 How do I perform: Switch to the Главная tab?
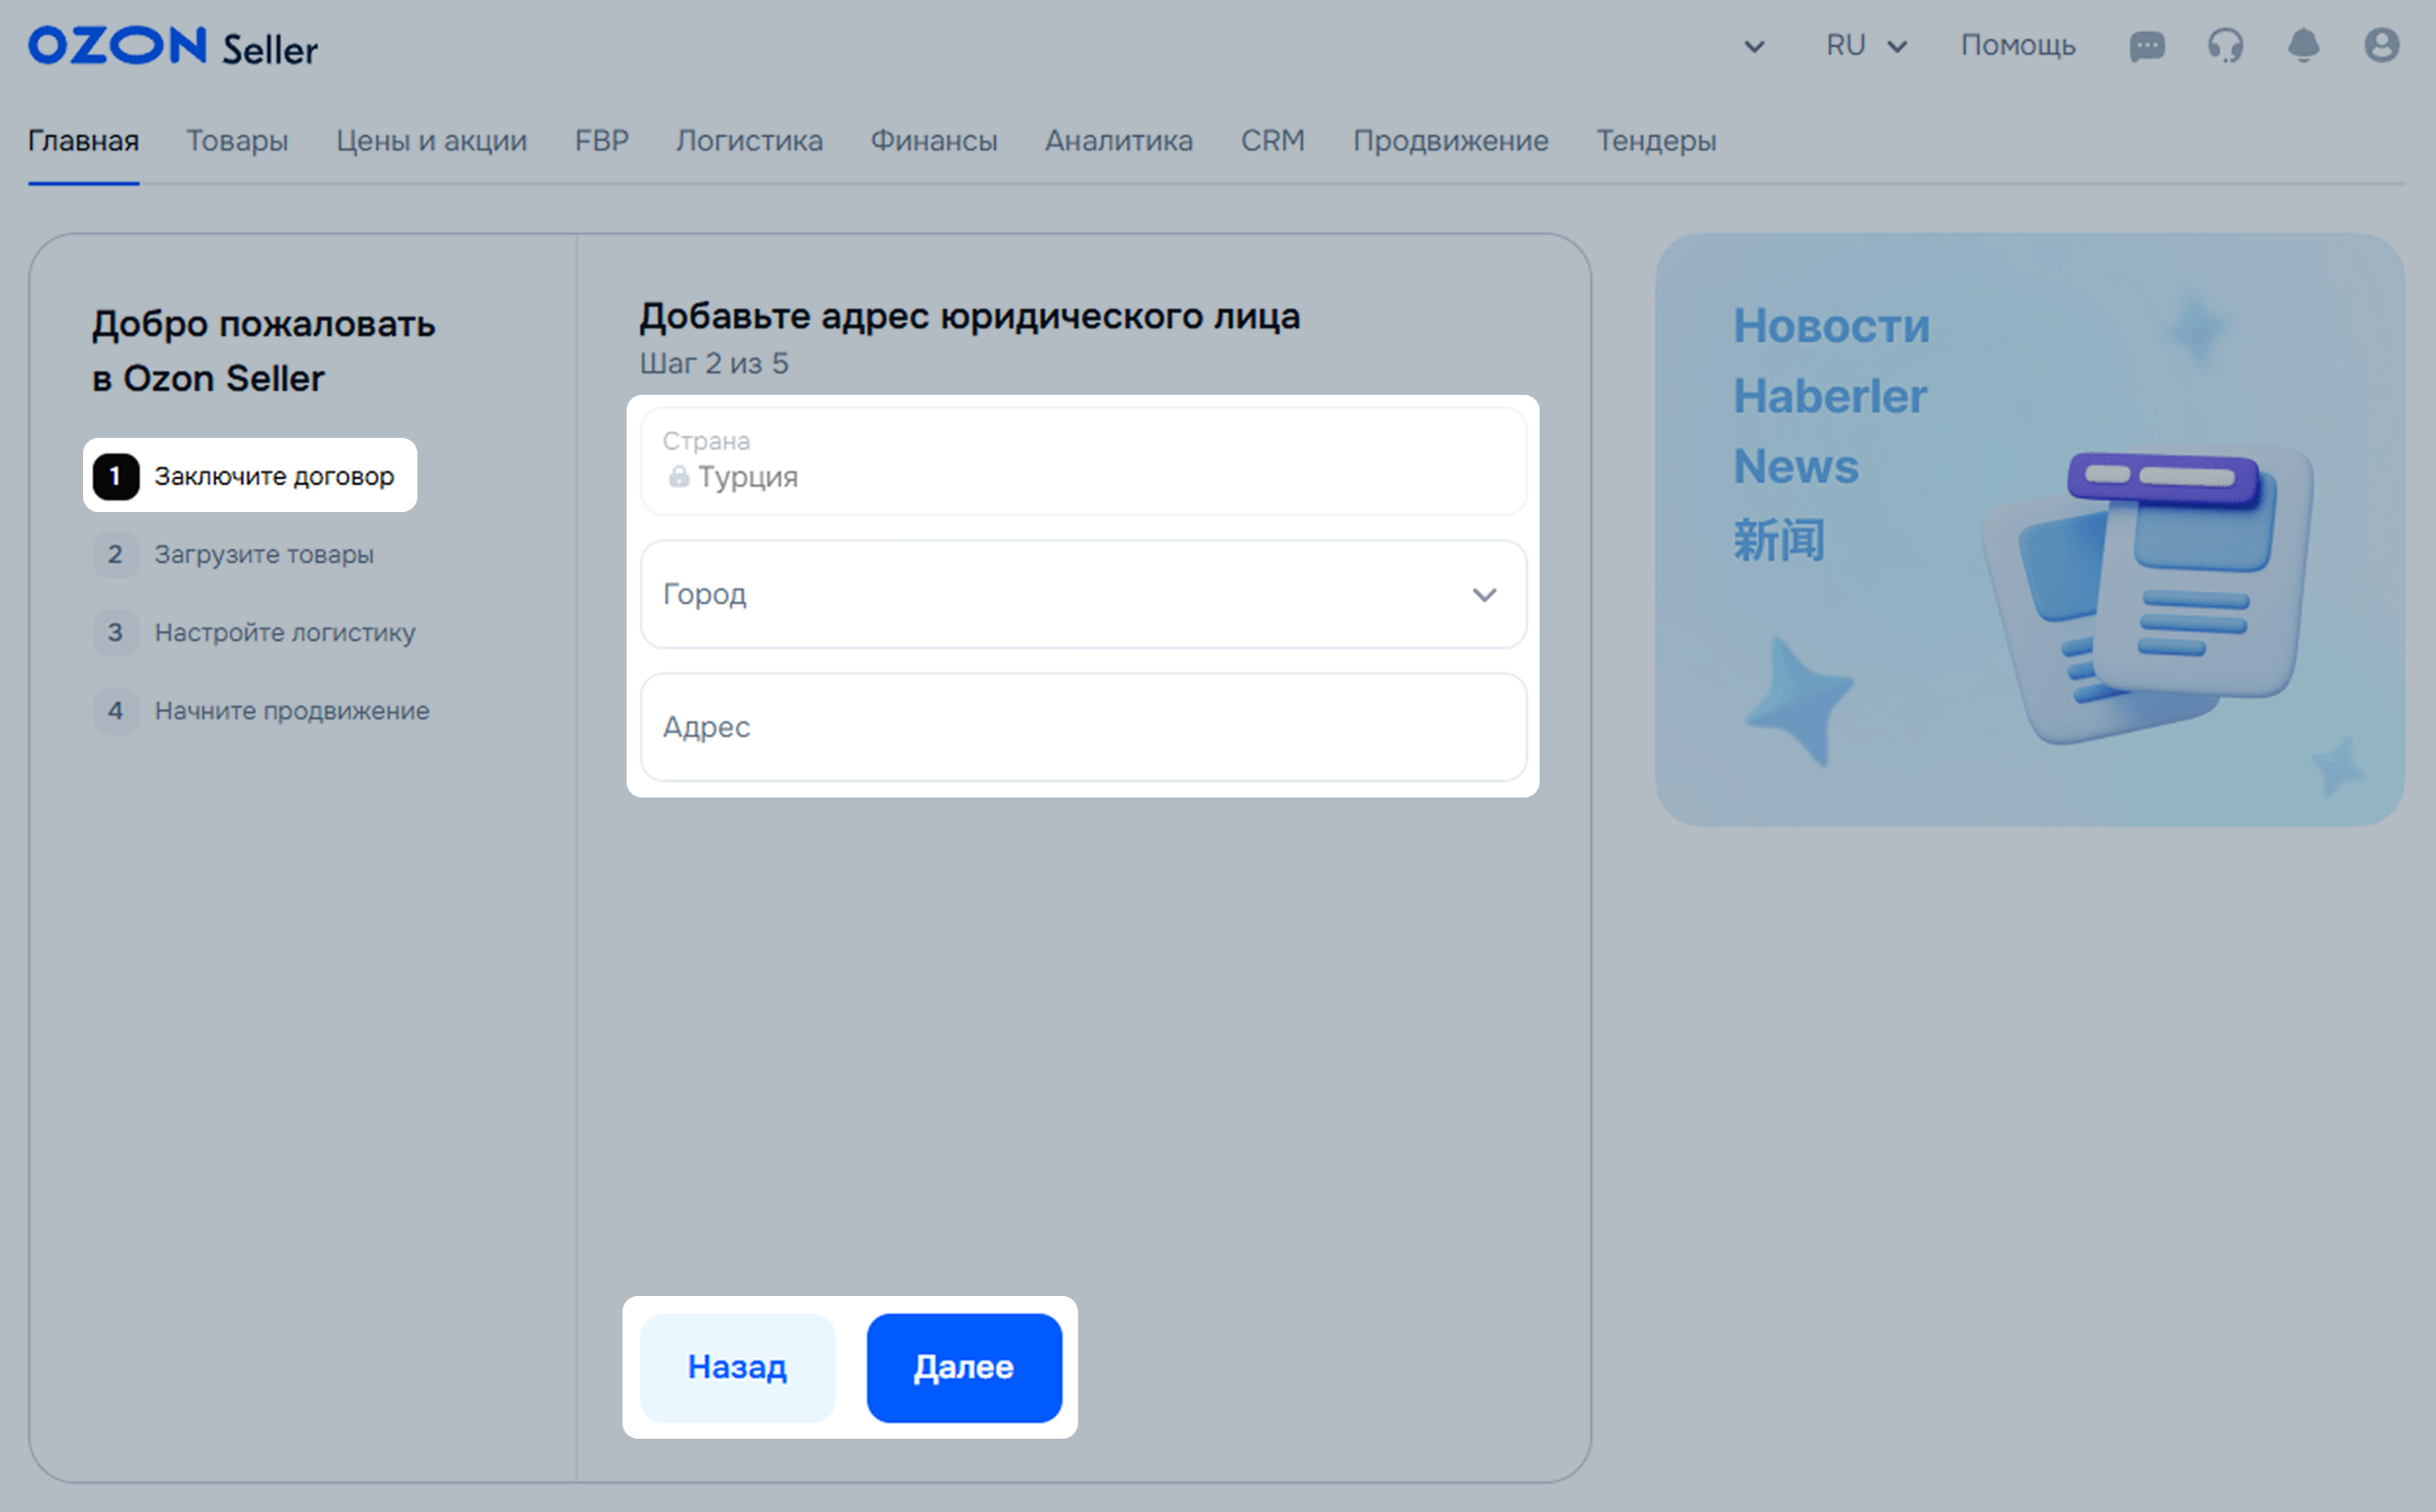83,141
